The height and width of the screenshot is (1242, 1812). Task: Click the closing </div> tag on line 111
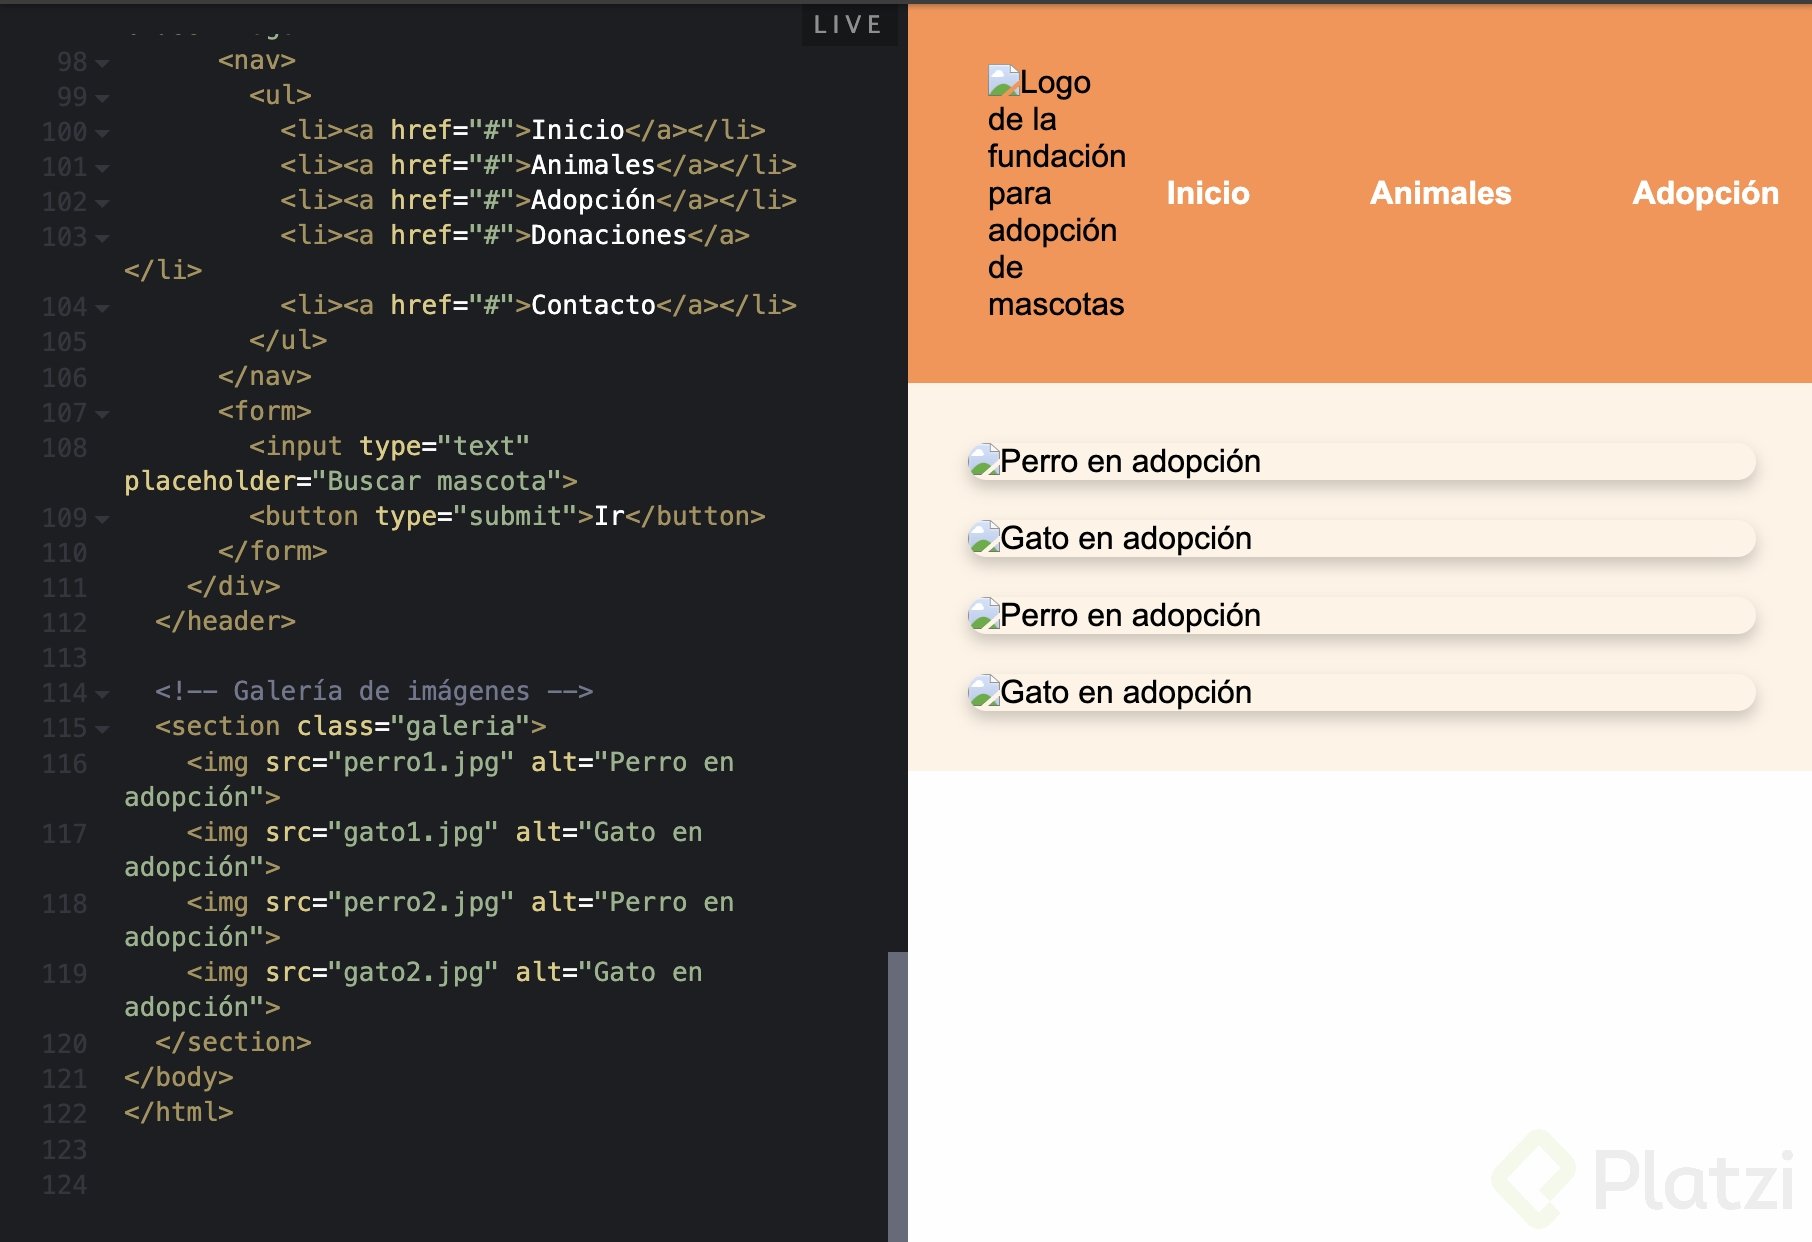point(233,586)
